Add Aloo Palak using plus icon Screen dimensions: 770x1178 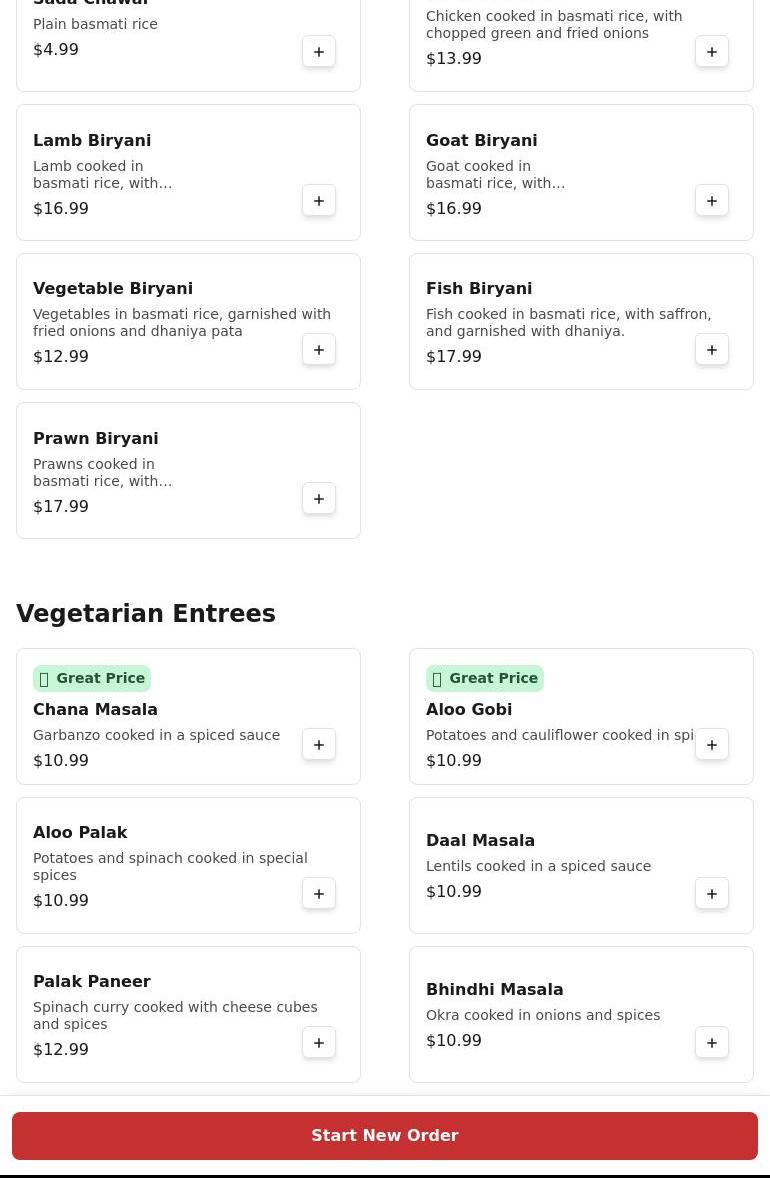click(x=319, y=894)
